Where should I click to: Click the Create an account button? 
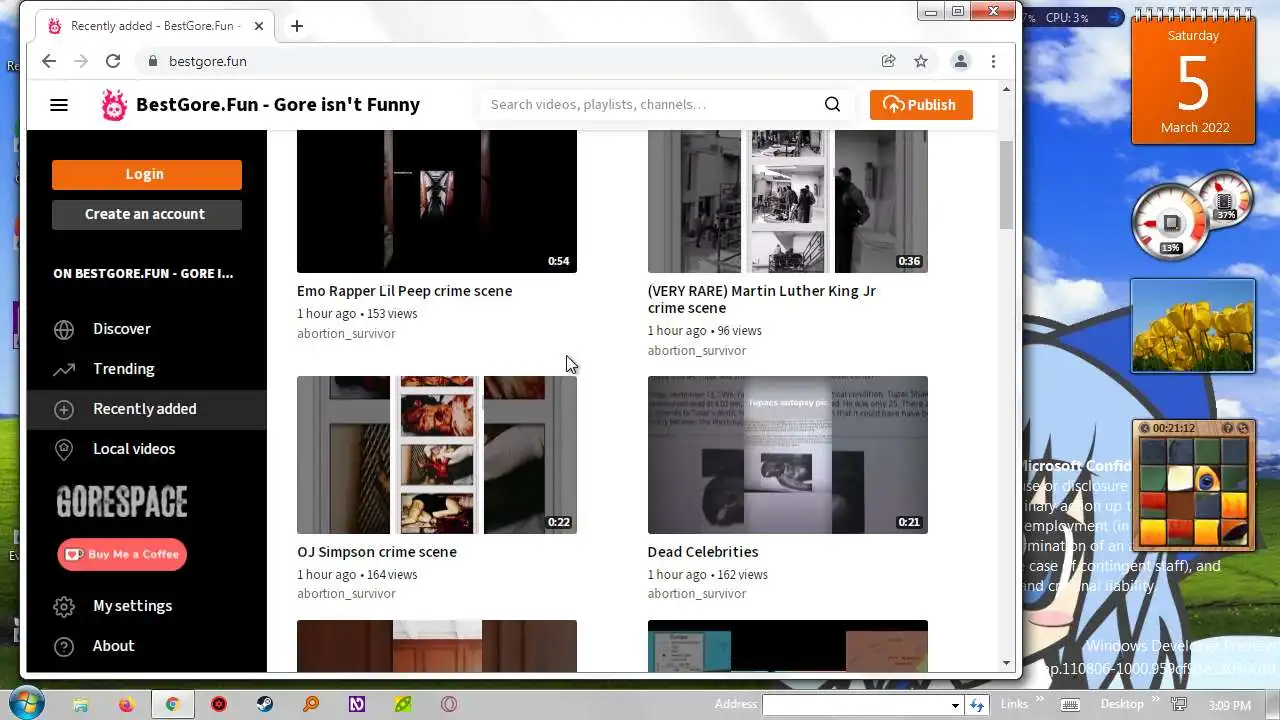point(147,214)
